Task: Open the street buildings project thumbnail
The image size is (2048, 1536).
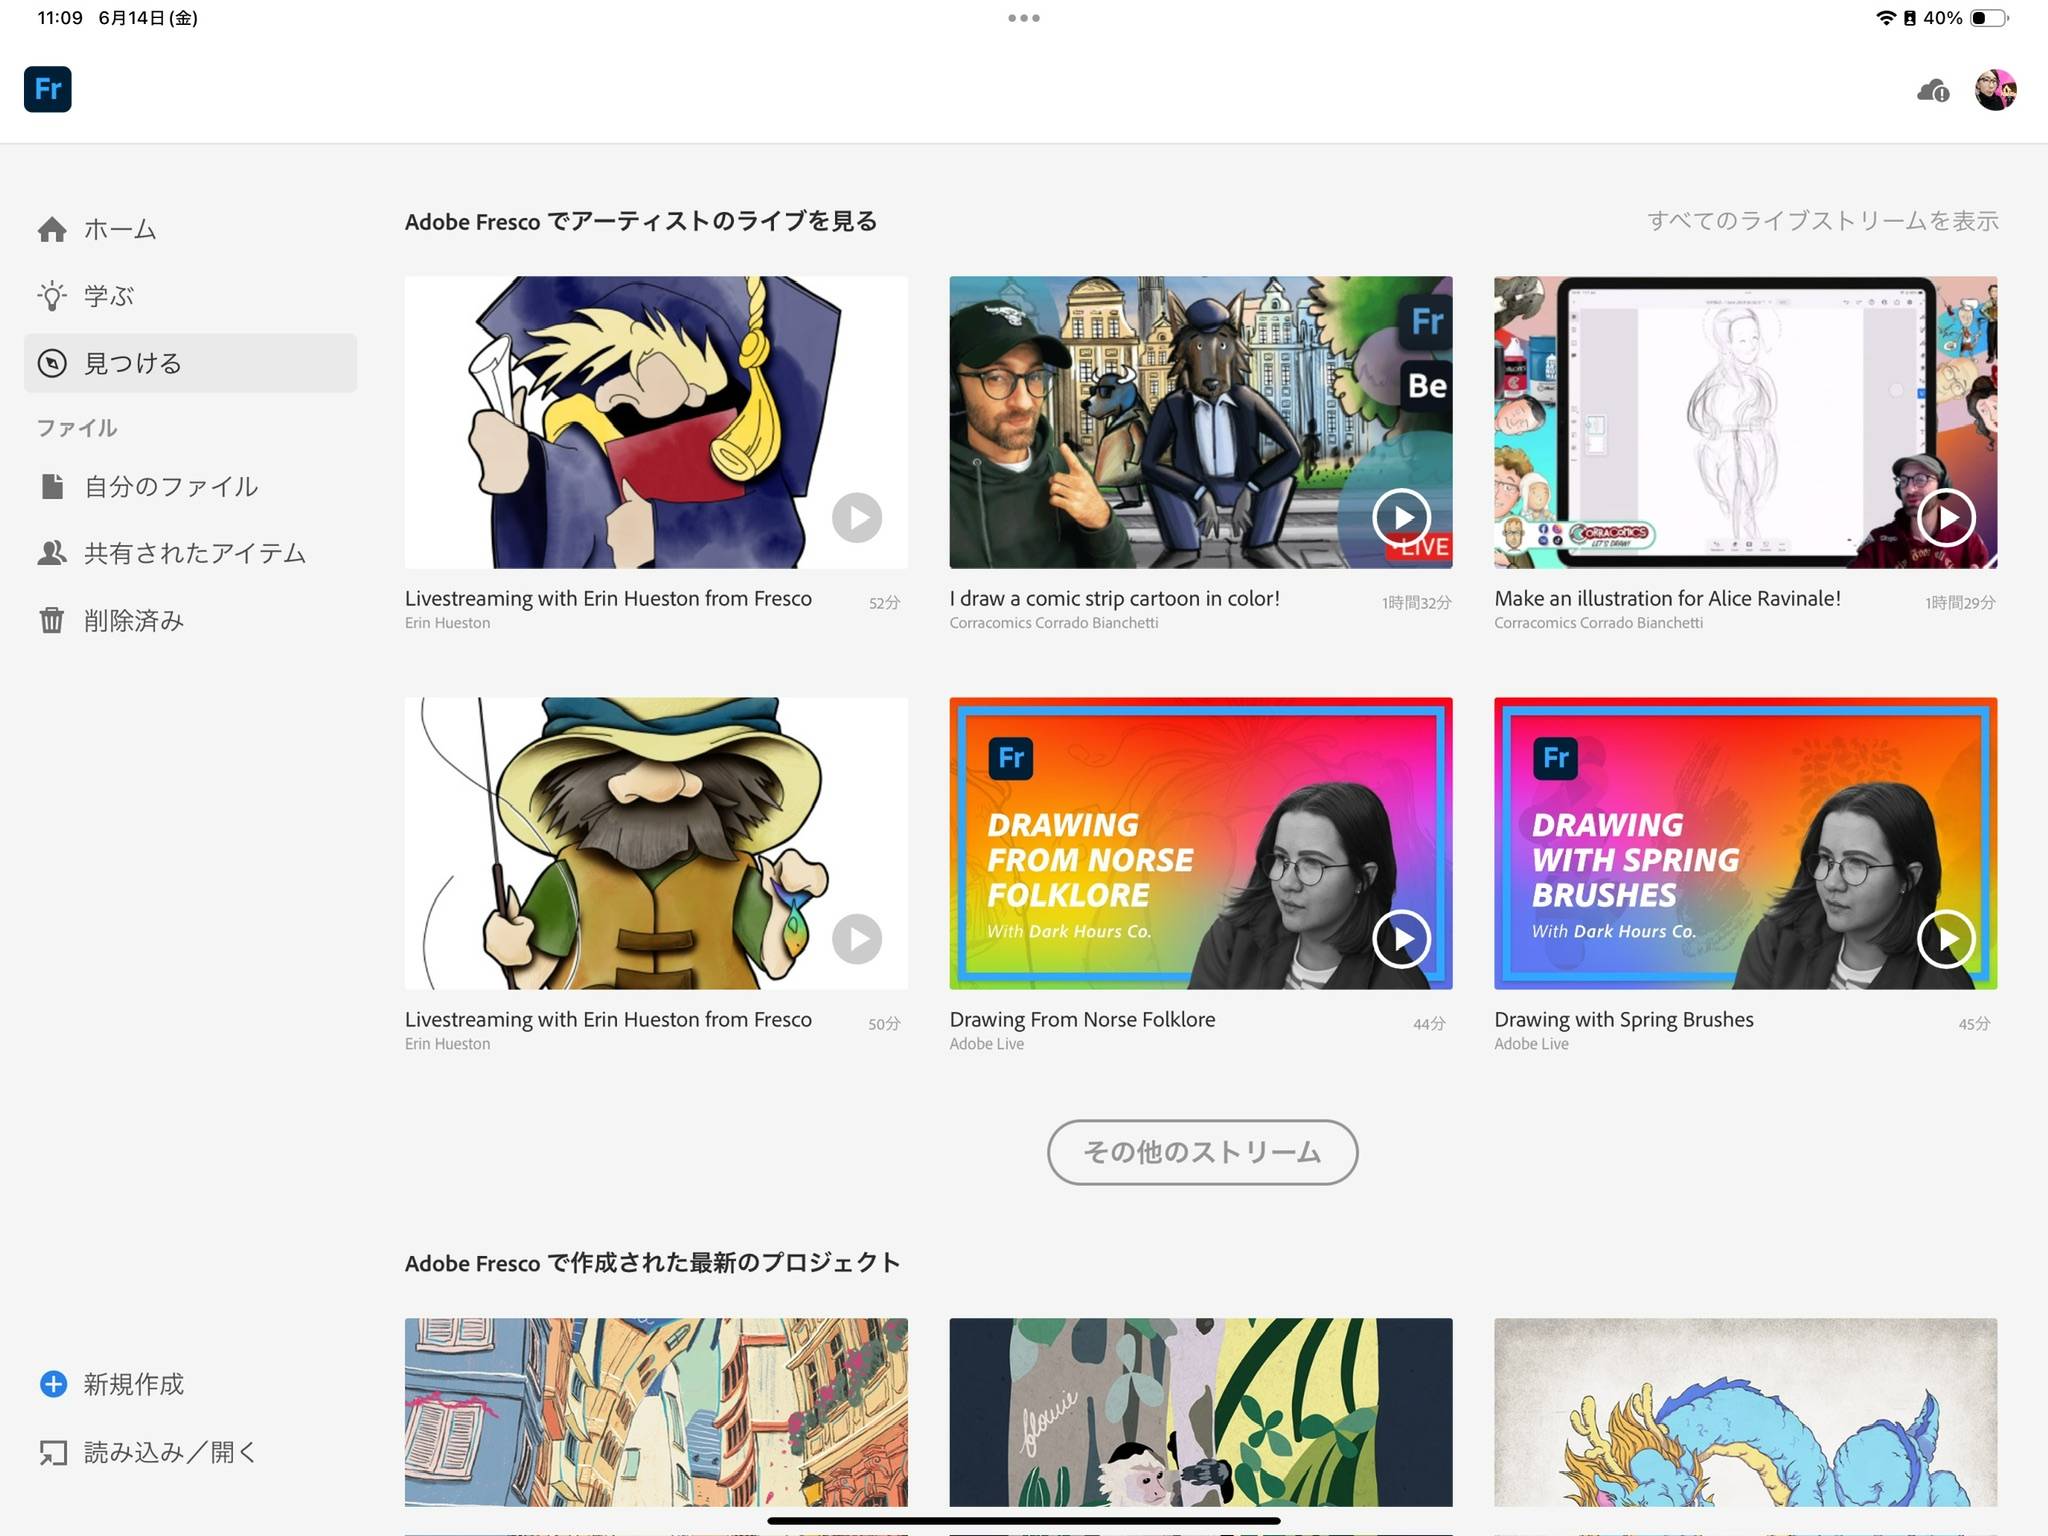Action: [656, 1412]
